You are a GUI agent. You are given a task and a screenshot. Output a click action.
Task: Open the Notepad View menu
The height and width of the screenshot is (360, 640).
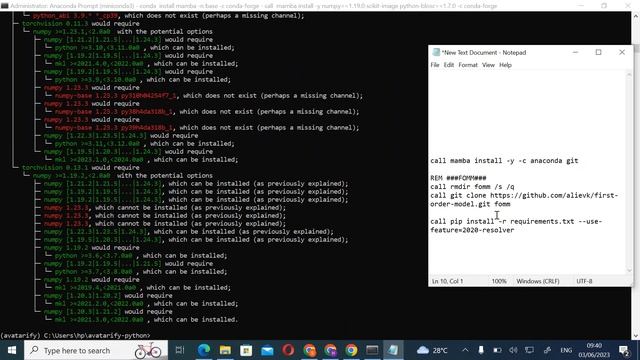[x=488, y=65]
